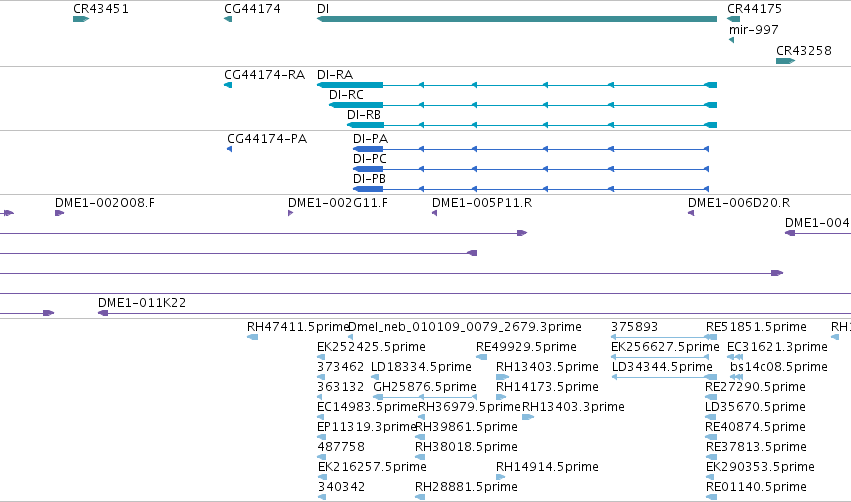Click the EK216257.5prime EST glyph
This screenshot has width=851, height=502.
pos(321,476)
